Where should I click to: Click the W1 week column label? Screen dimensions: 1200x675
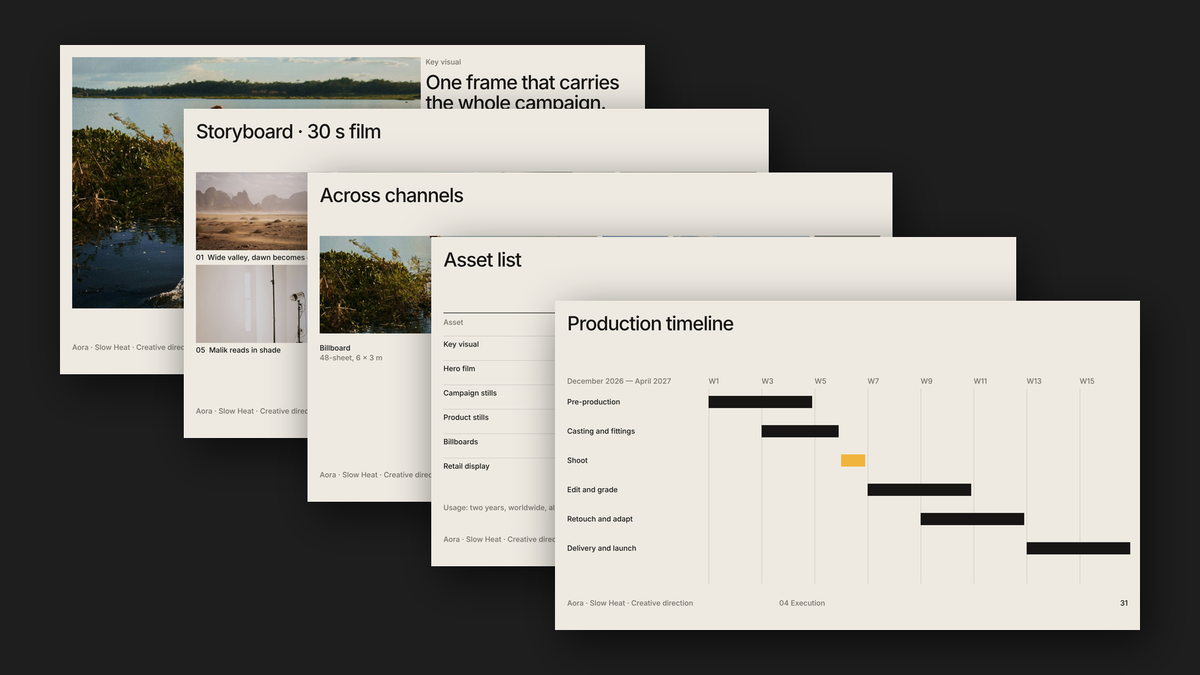[714, 381]
